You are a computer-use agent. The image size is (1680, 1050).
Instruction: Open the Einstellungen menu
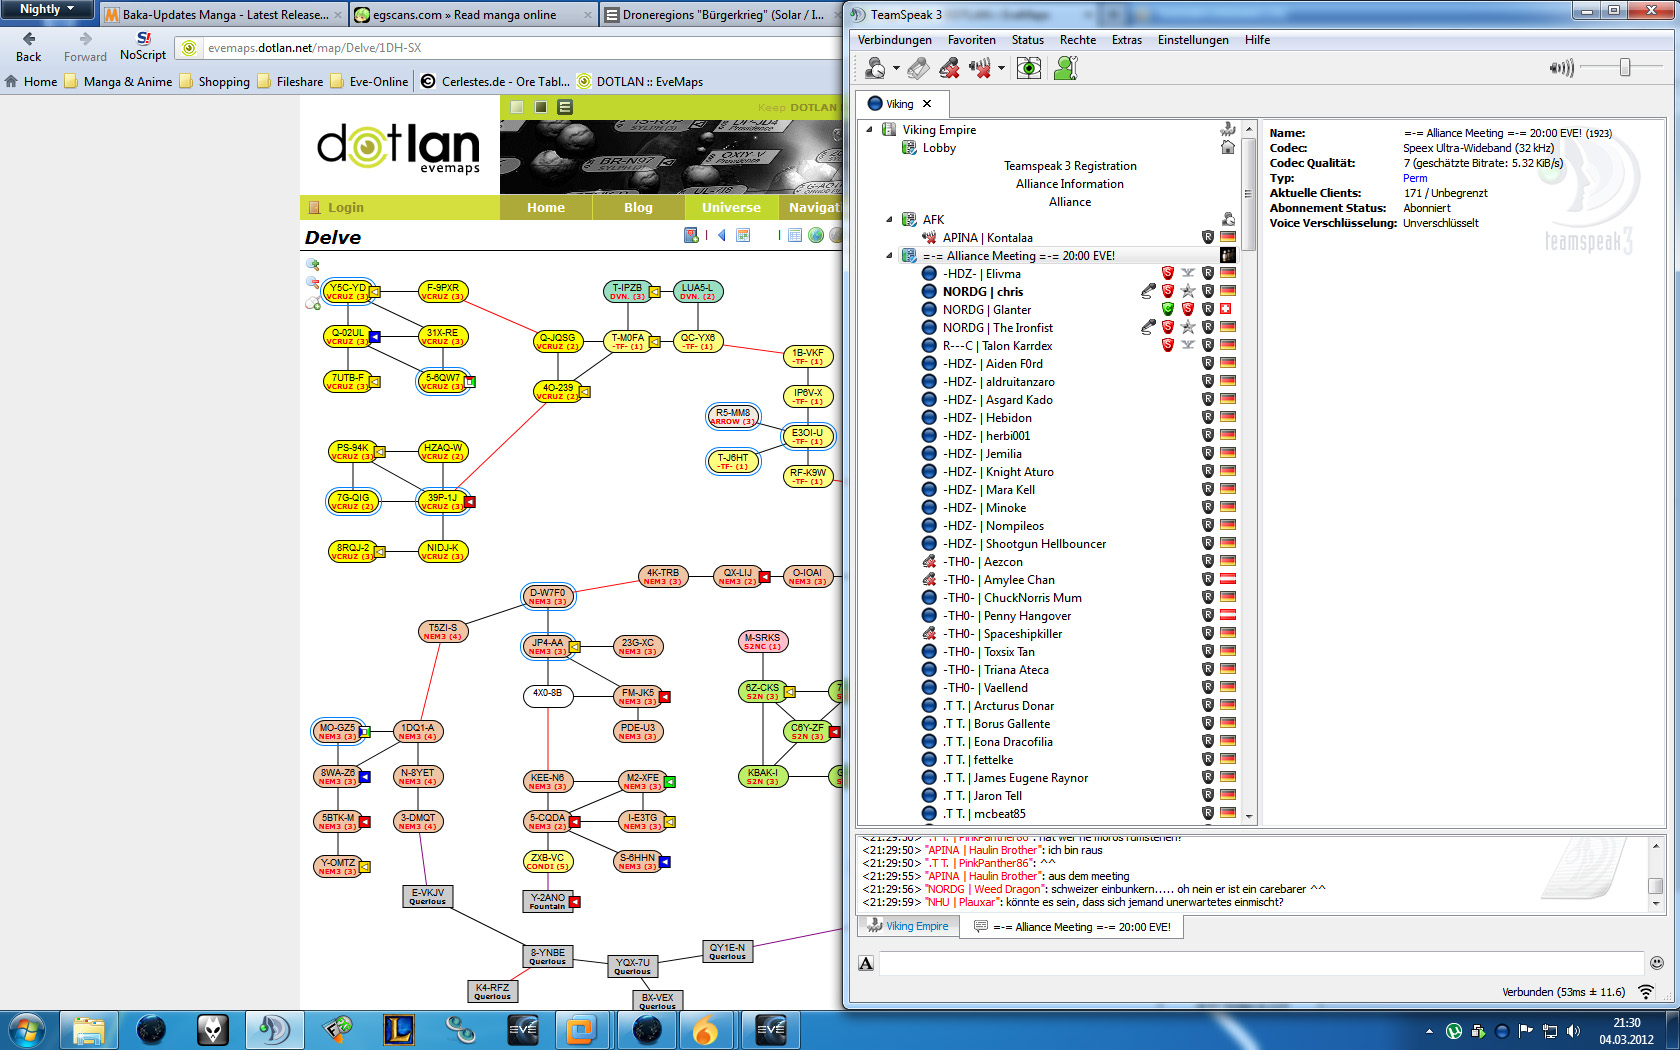pos(1193,40)
